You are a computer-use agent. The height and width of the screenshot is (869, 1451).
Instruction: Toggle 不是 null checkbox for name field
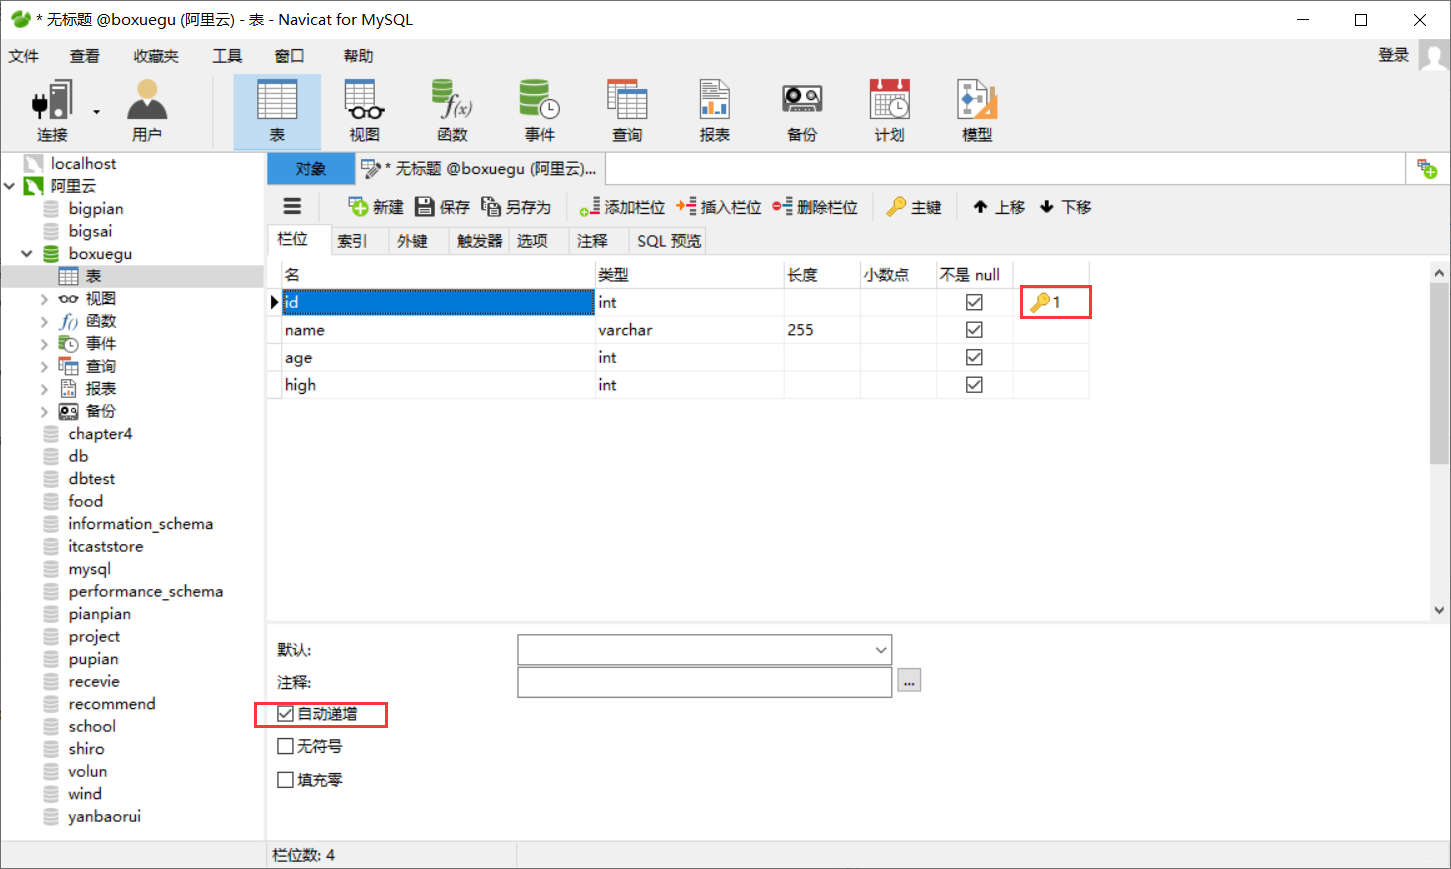click(974, 330)
